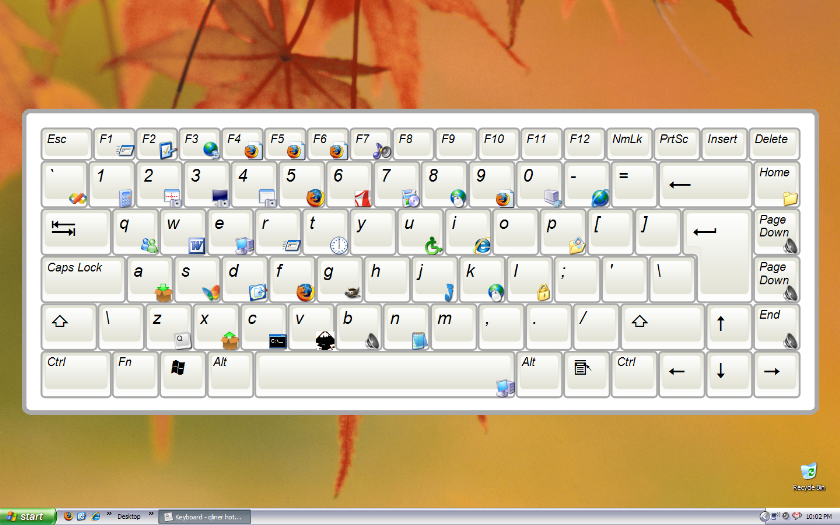Click the globe and mouse icon on the 8 key
840x525 pixels.
pyautogui.click(x=458, y=198)
